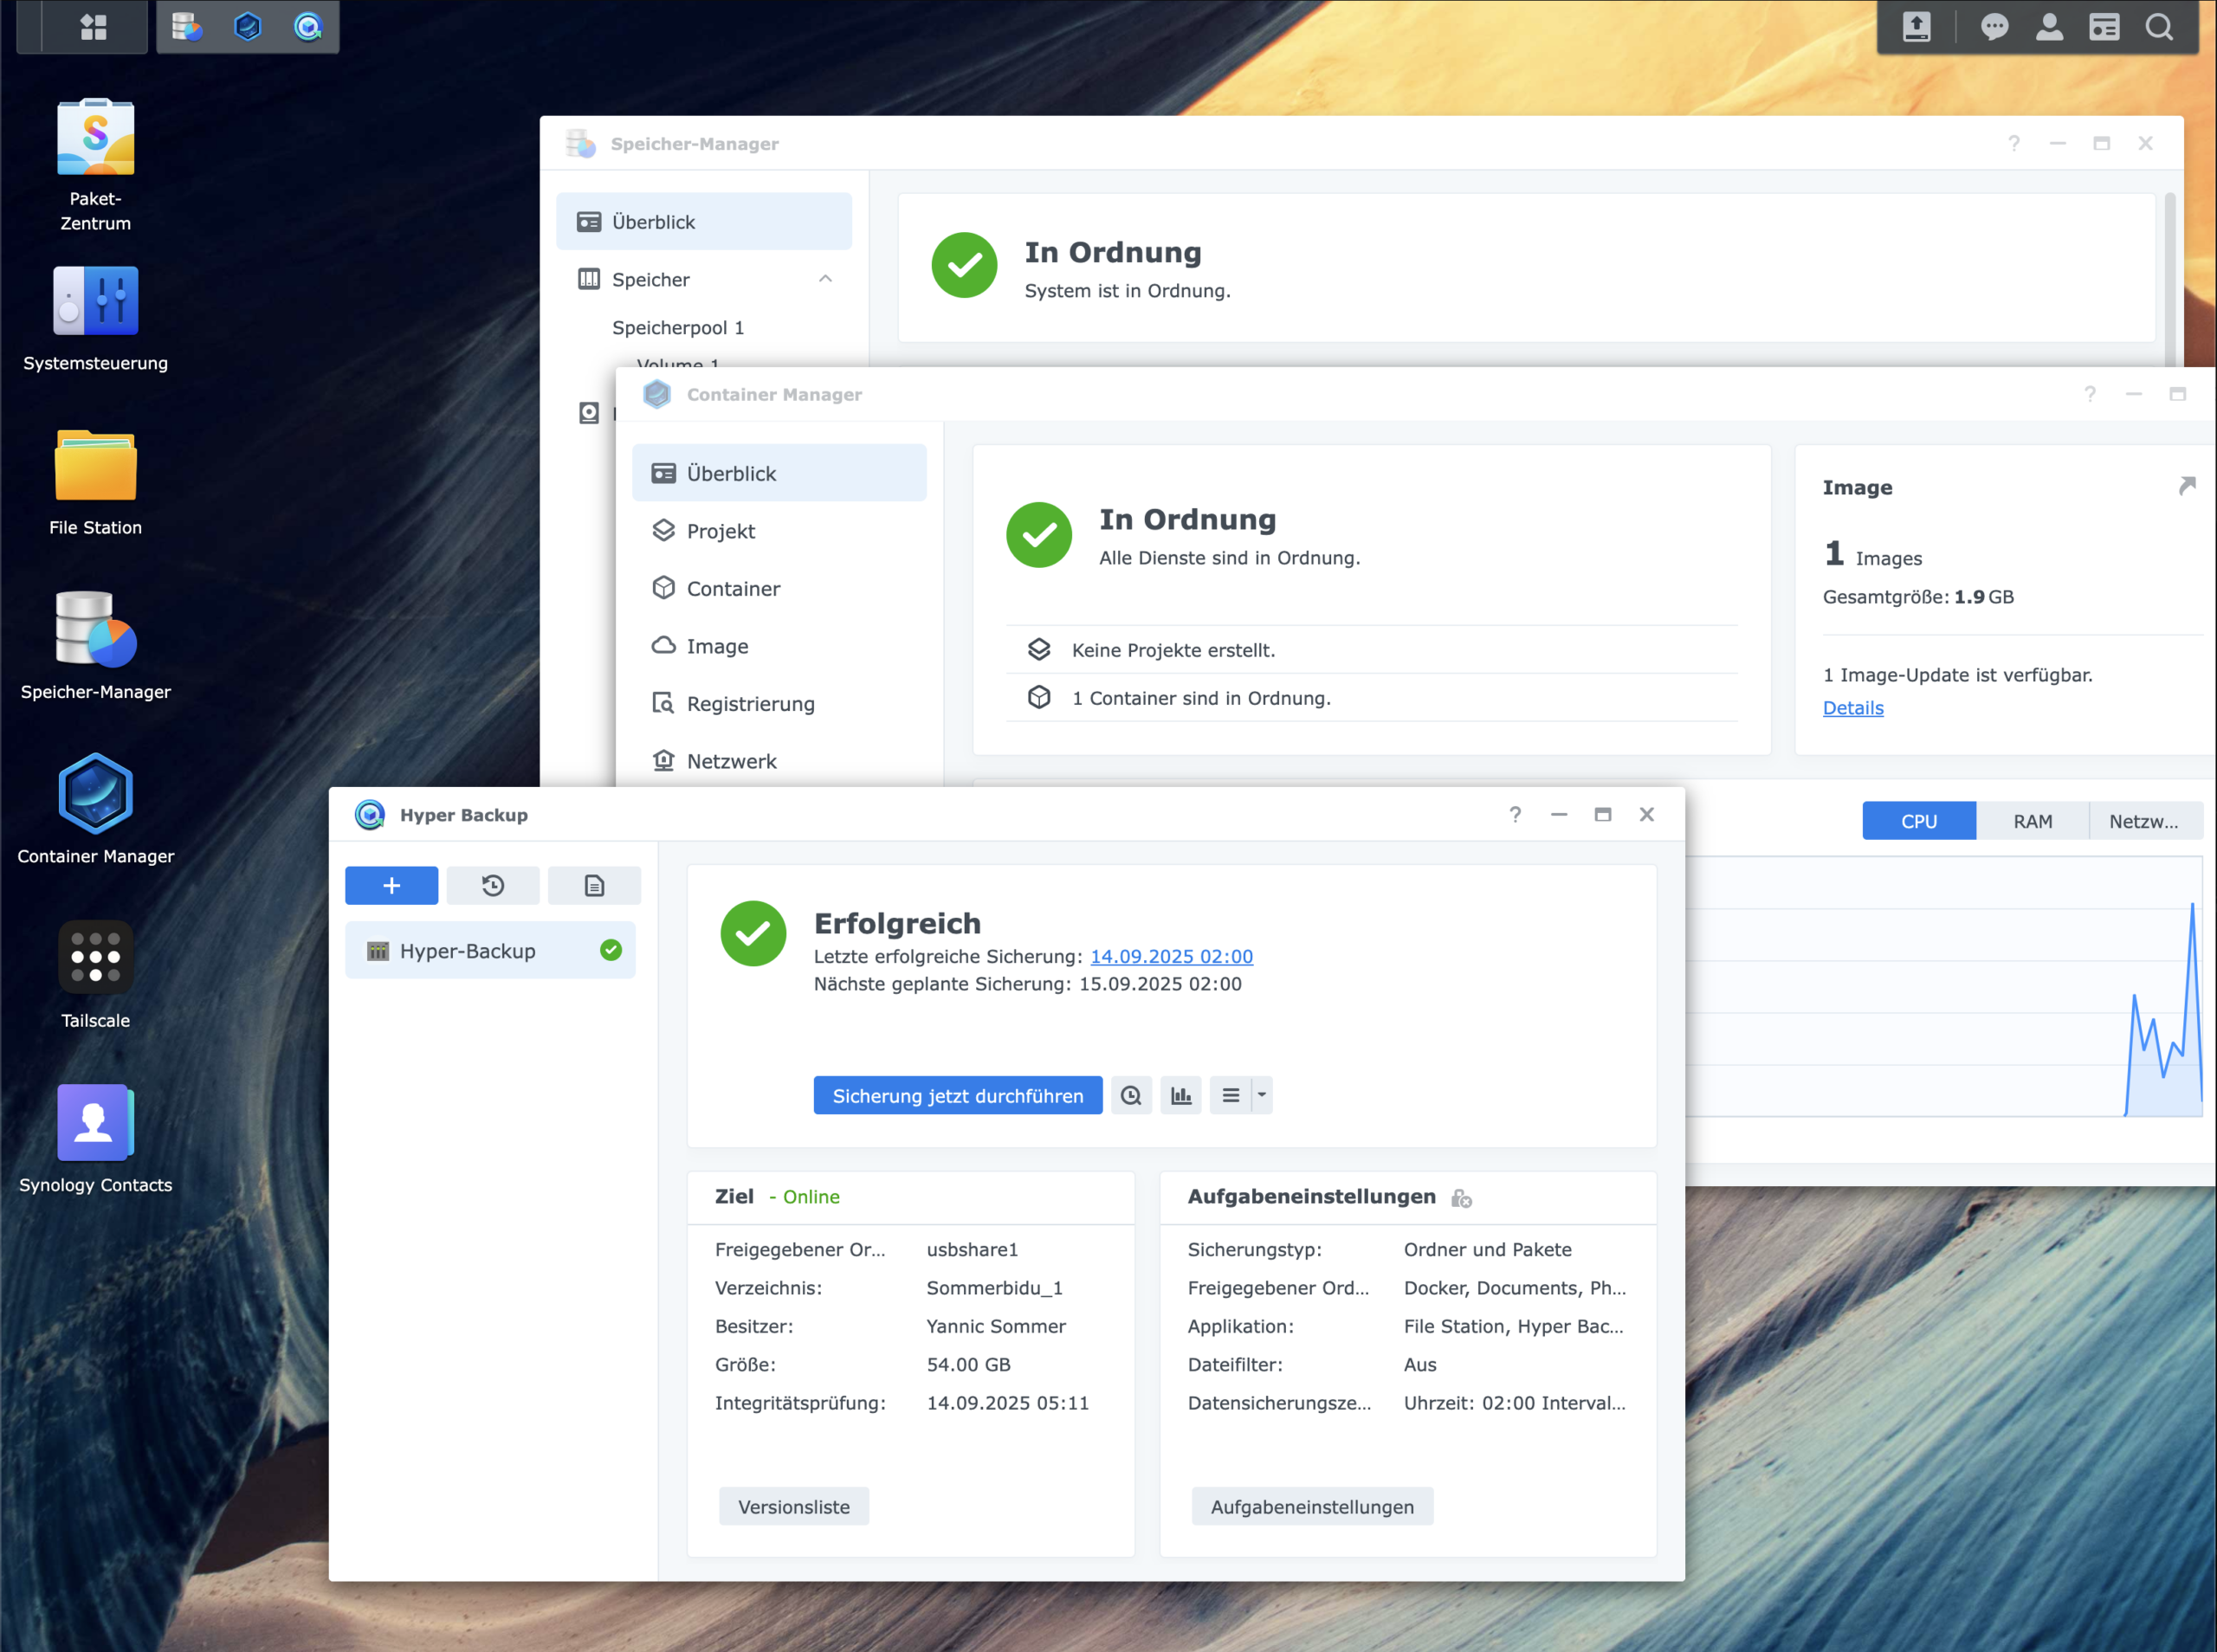Collapse the Speicher section chevron
The width and height of the screenshot is (2217, 1652).
click(x=825, y=279)
